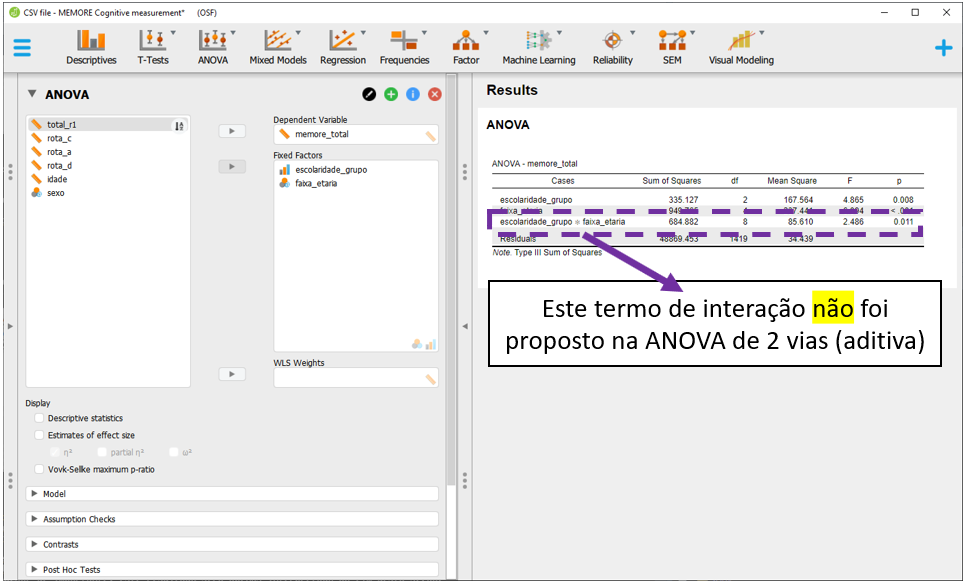This screenshot has width=968, height=586.
Task: Open the hamburger main menu
Action: click(22, 48)
